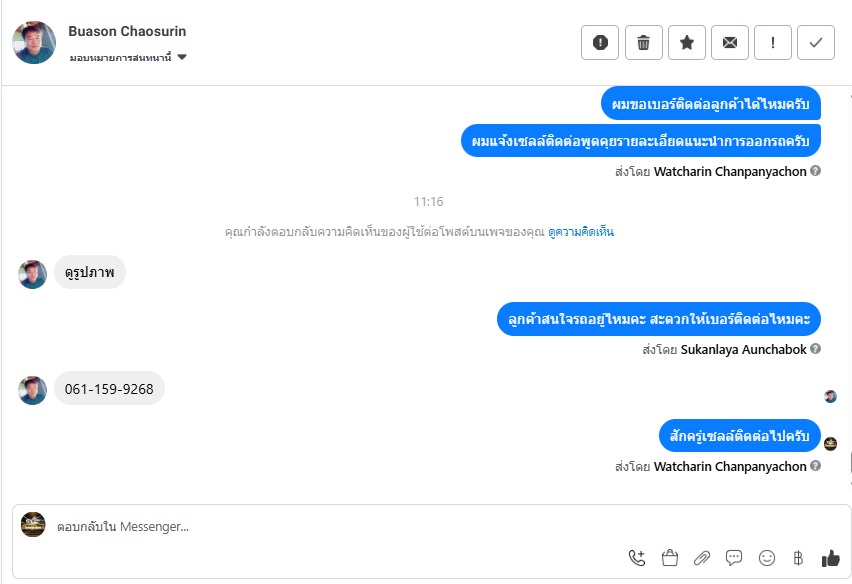852x584 pixels.
Task: Start a call with phone icon
Action: point(637,558)
